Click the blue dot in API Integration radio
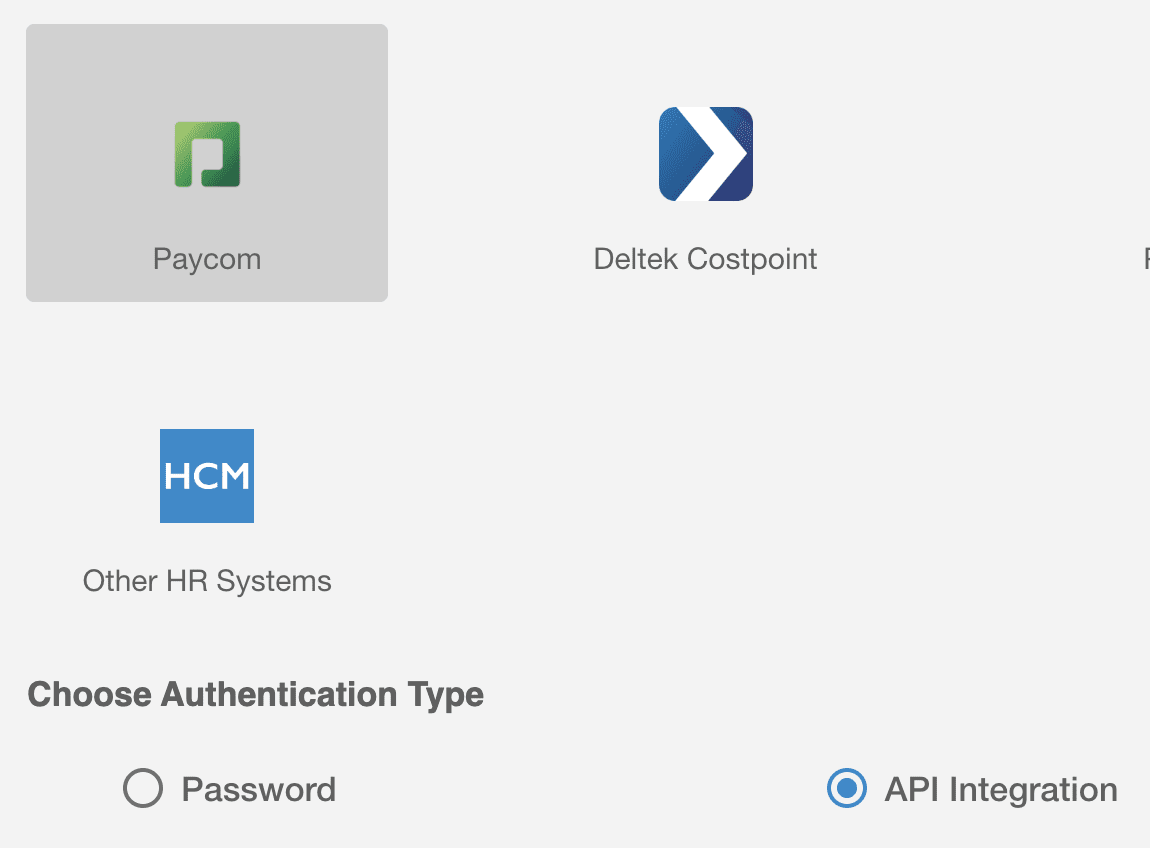 coord(846,789)
